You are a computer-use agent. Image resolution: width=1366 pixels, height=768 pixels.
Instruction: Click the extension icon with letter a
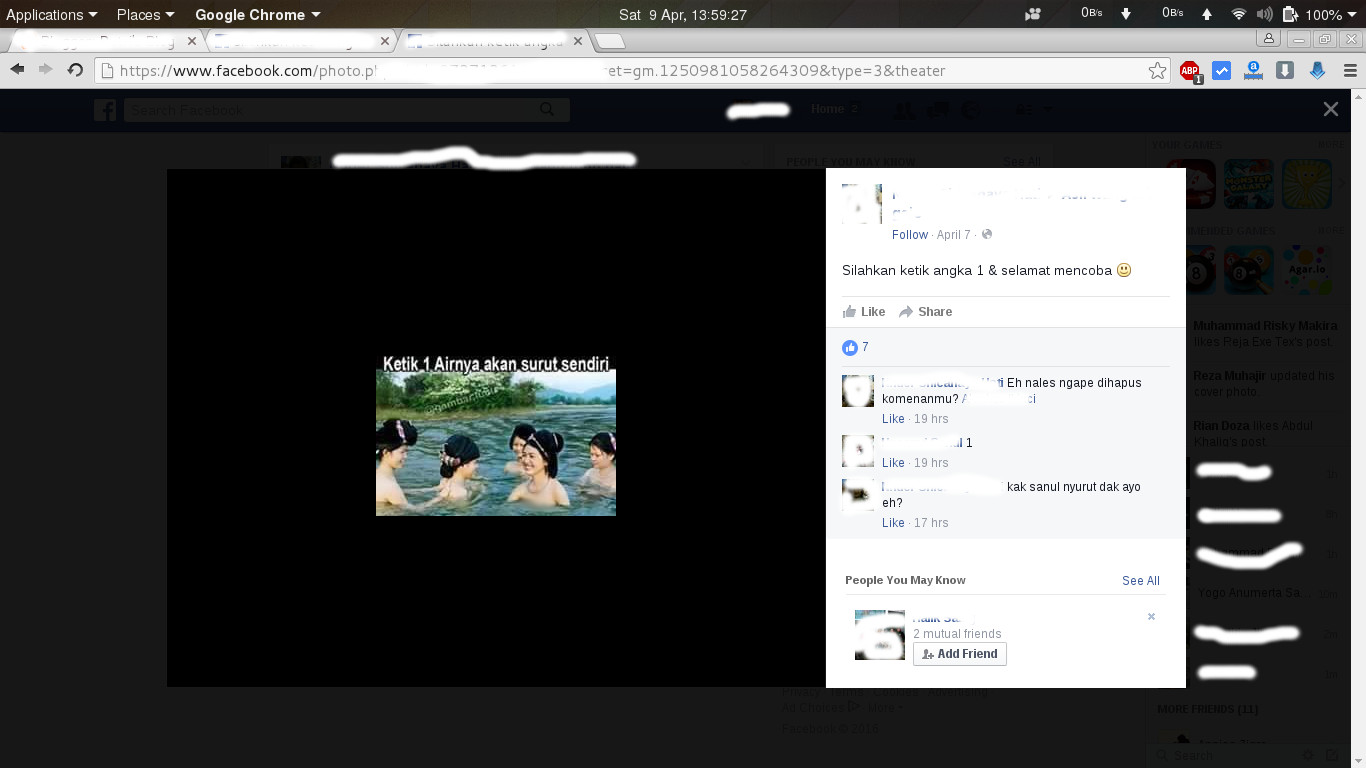pyautogui.click(x=1253, y=70)
